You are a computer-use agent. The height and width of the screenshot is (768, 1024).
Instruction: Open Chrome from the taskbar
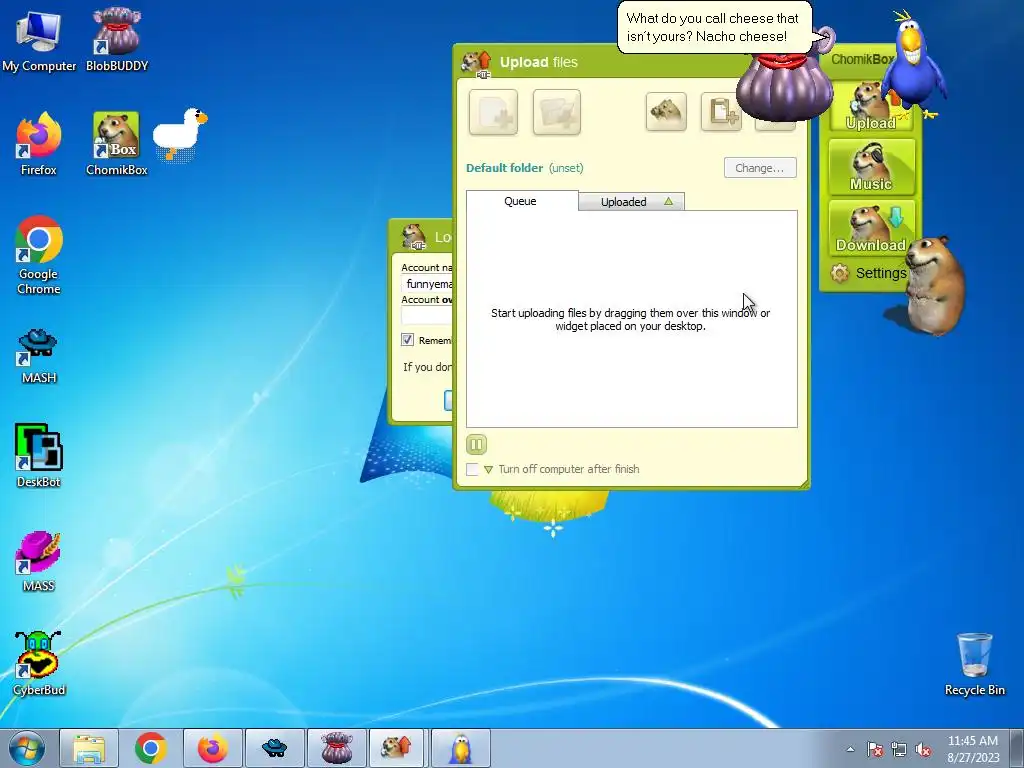[151, 748]
